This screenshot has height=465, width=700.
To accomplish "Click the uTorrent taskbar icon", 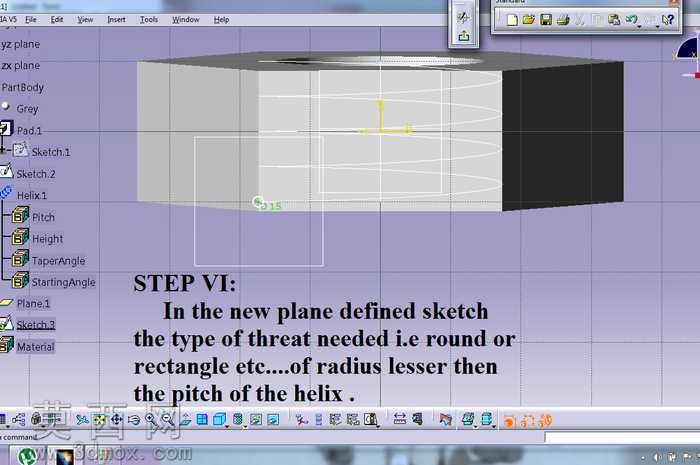I will [x=27, y=456].
